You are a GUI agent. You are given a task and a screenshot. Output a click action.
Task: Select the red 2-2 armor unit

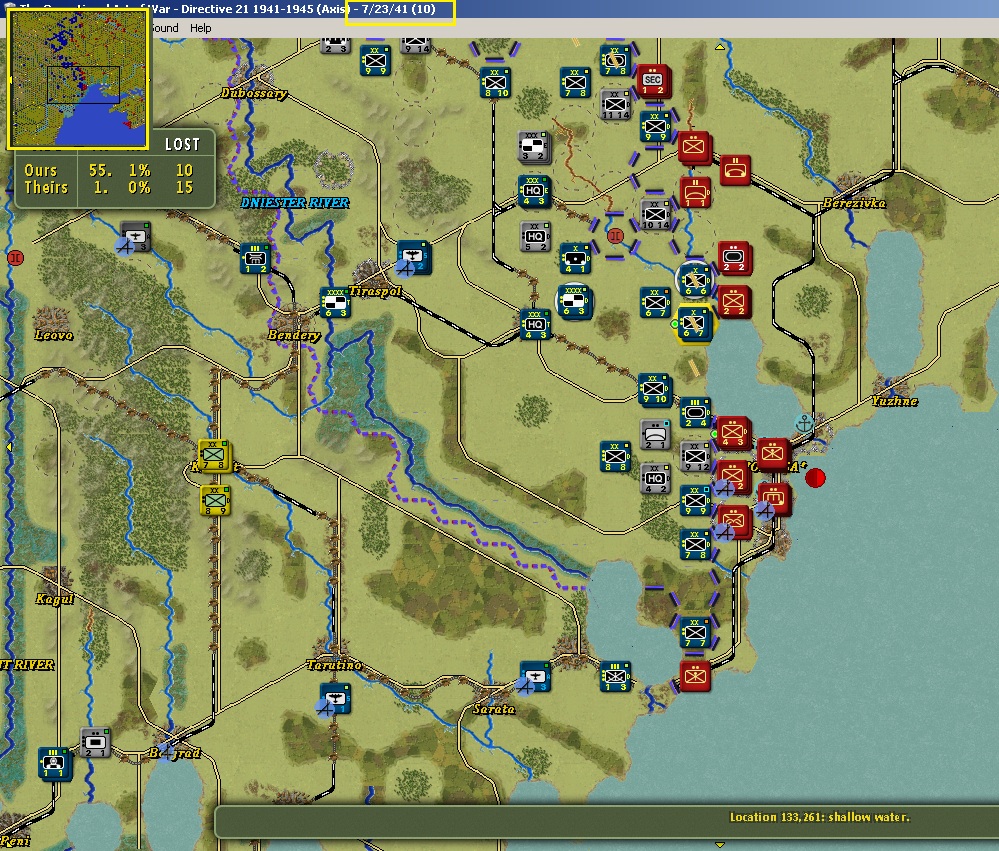click(734, 258)
